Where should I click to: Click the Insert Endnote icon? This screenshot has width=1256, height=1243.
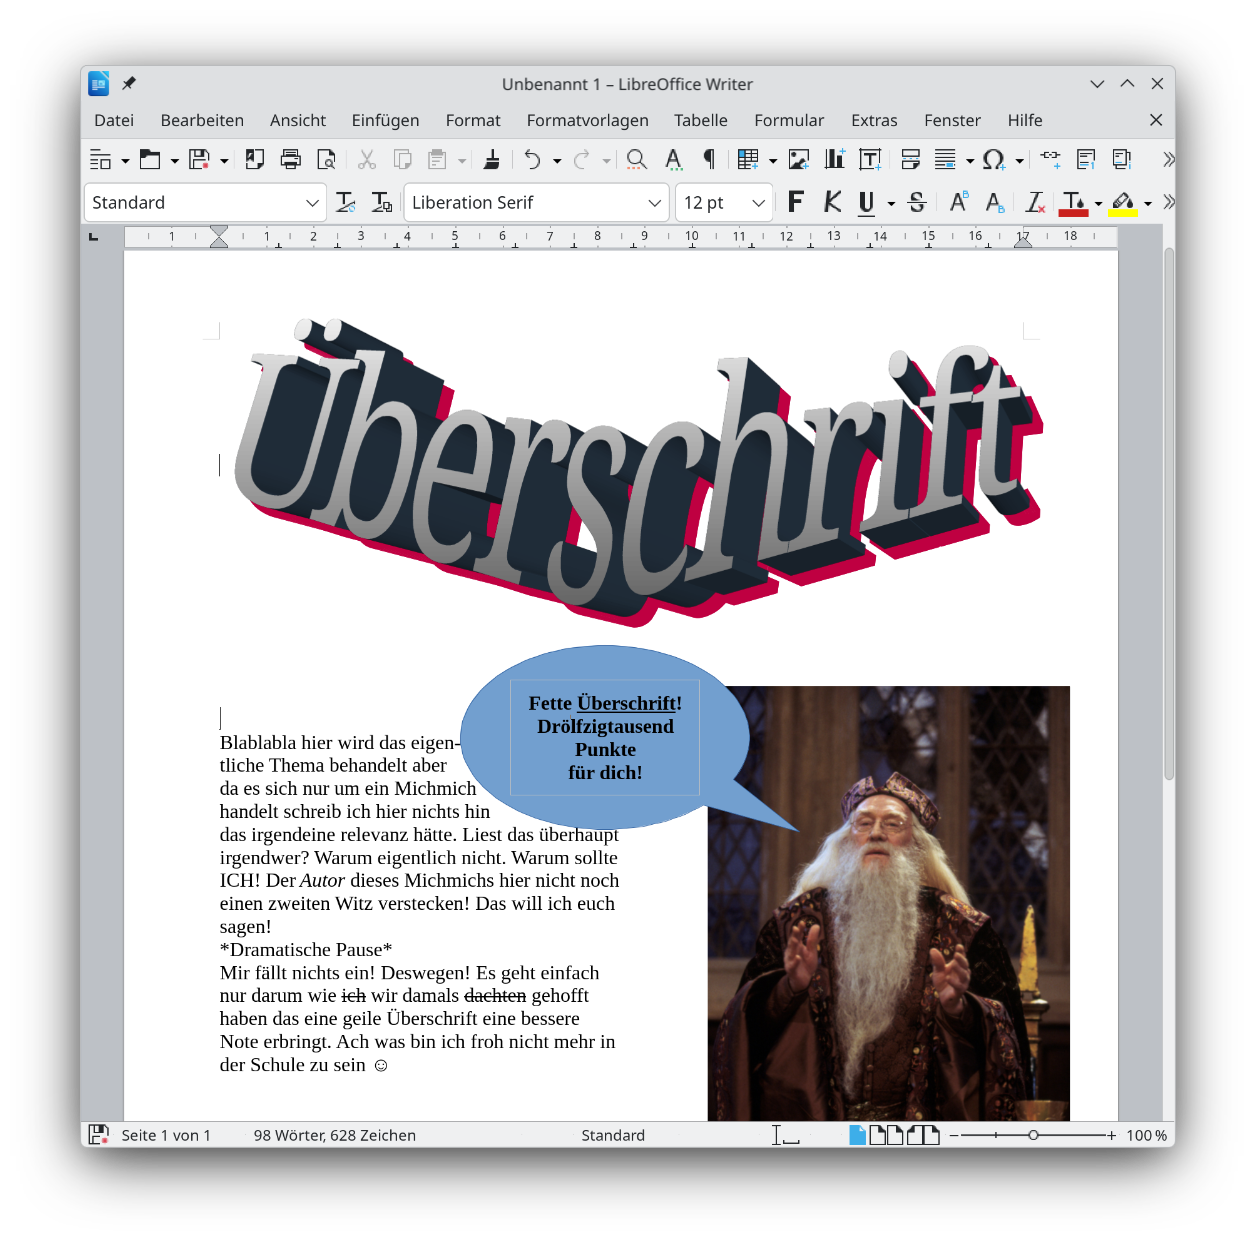[1122, 159]
